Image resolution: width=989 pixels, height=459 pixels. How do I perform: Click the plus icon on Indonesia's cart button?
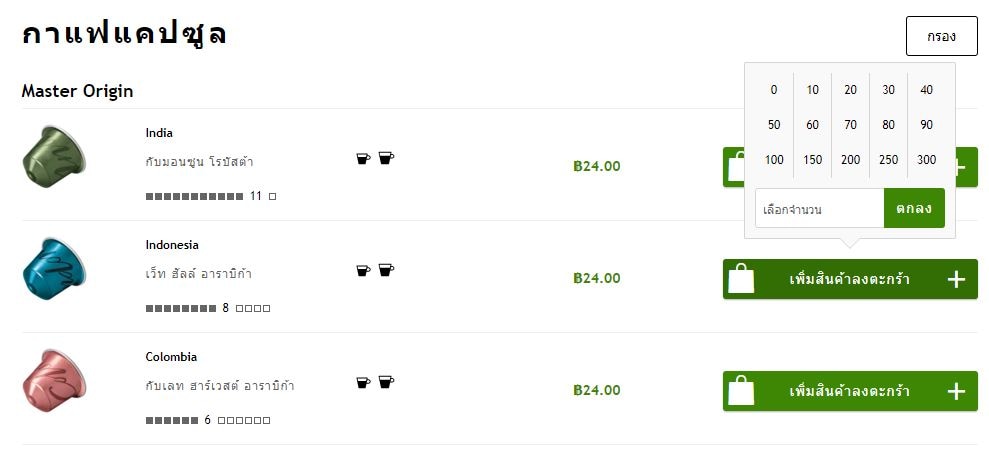tap(956, 279)
